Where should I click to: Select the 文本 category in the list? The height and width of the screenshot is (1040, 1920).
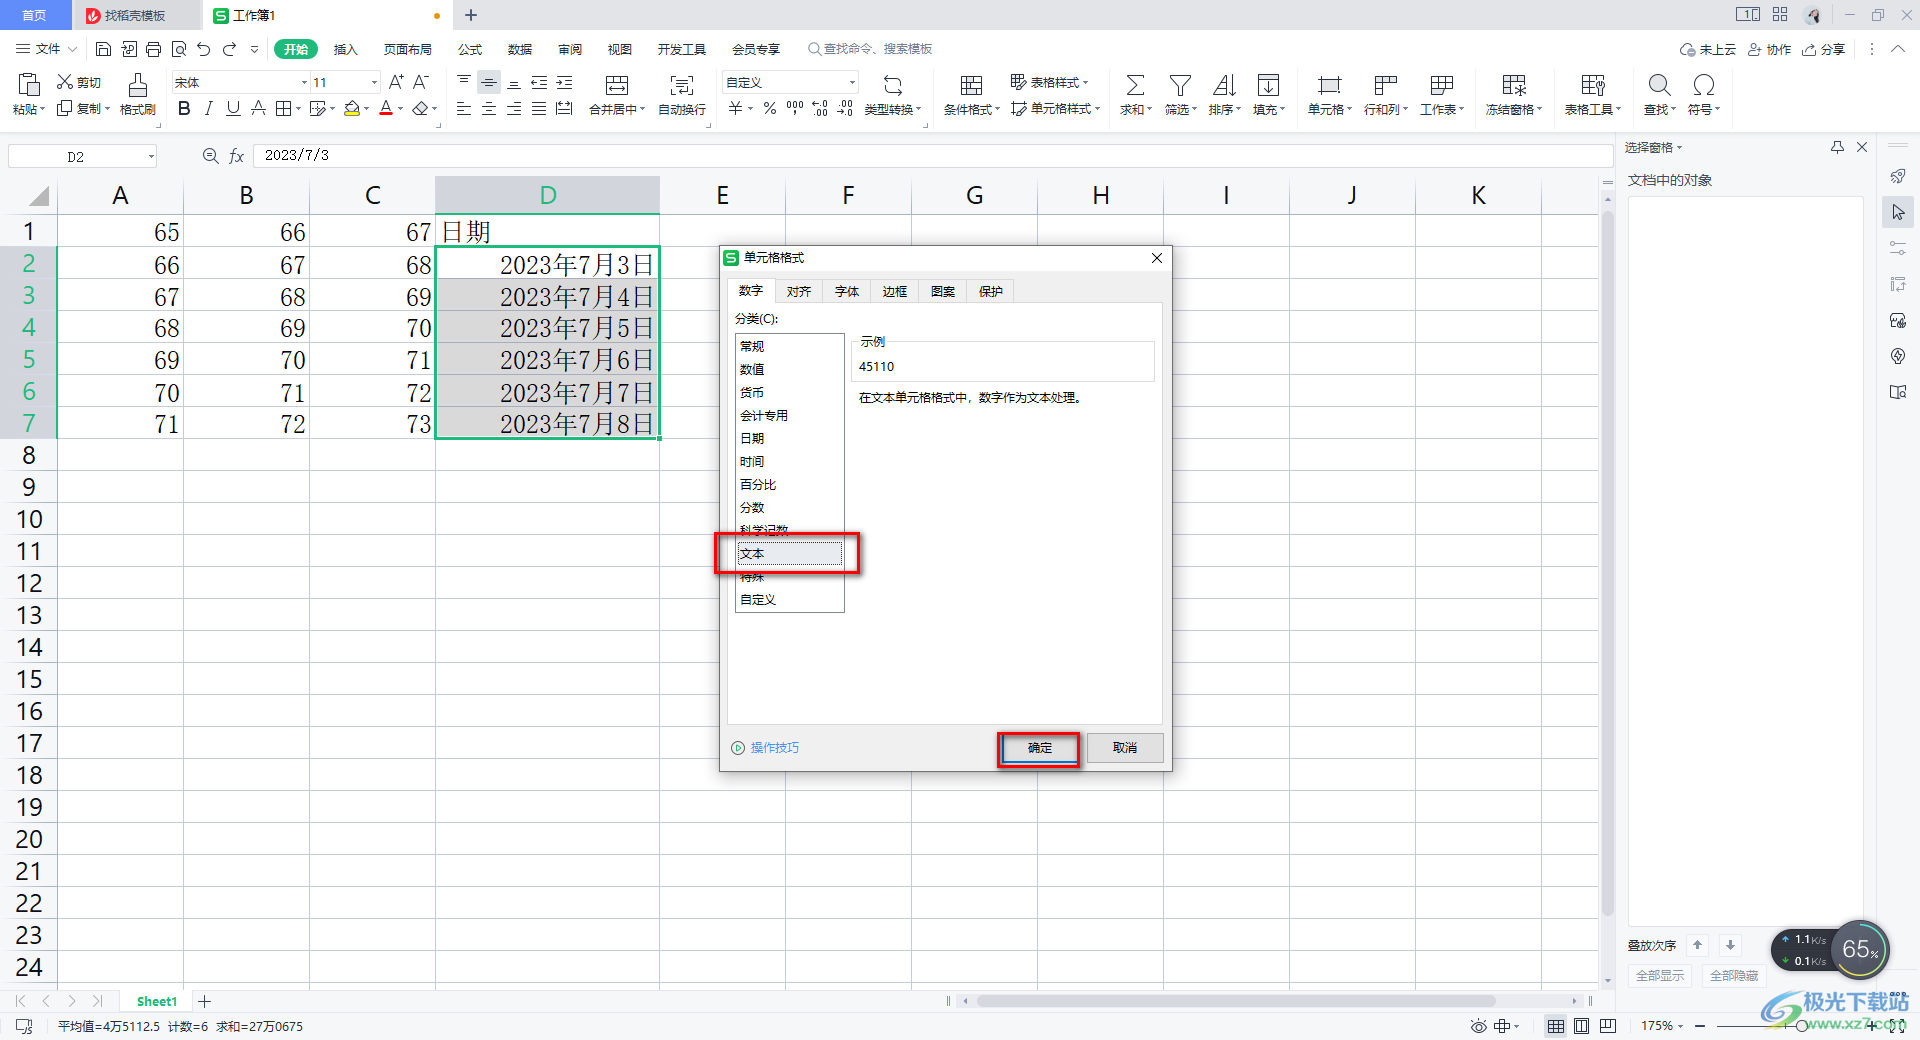click(789, 553)
